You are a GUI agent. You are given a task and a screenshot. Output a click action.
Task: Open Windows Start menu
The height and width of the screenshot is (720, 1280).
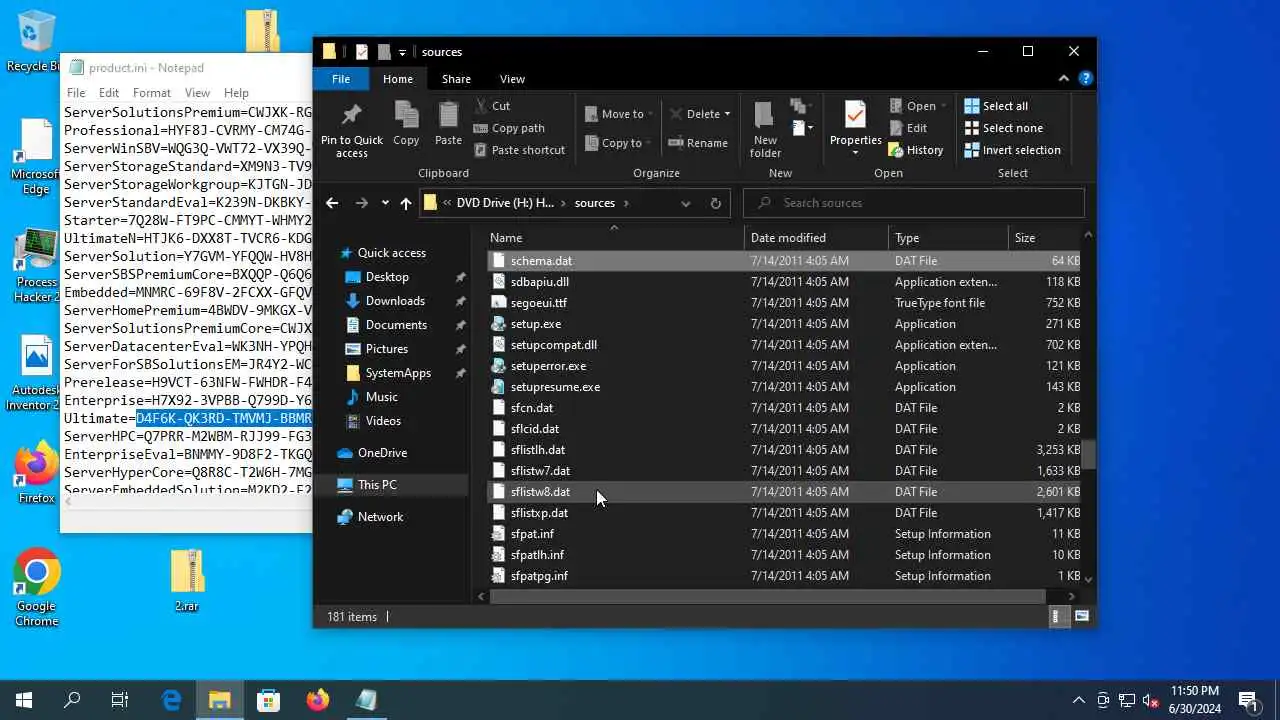[x=24, y=700]
